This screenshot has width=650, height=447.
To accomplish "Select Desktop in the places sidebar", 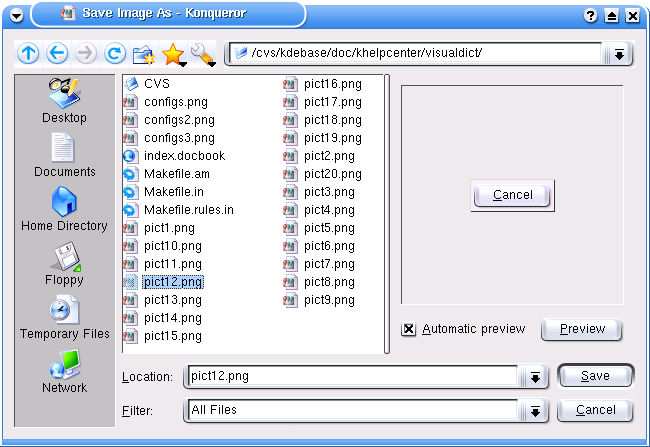I will point(64,102).
